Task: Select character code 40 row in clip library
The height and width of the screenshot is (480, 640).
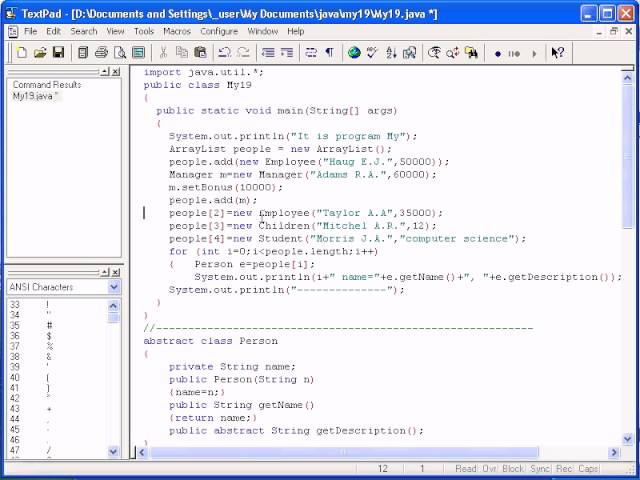Action: 57,378
